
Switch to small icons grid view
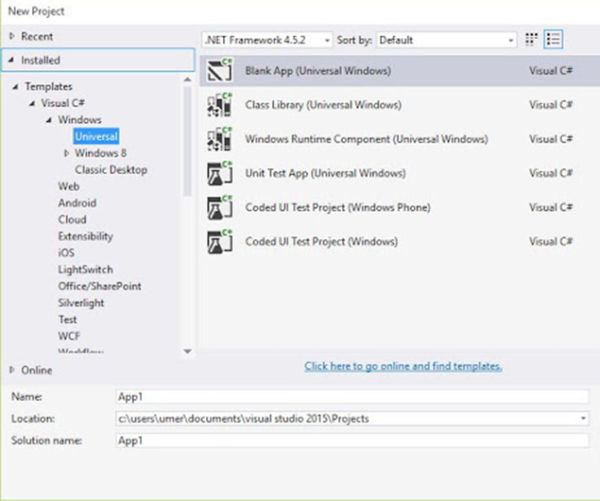(531, 39)
